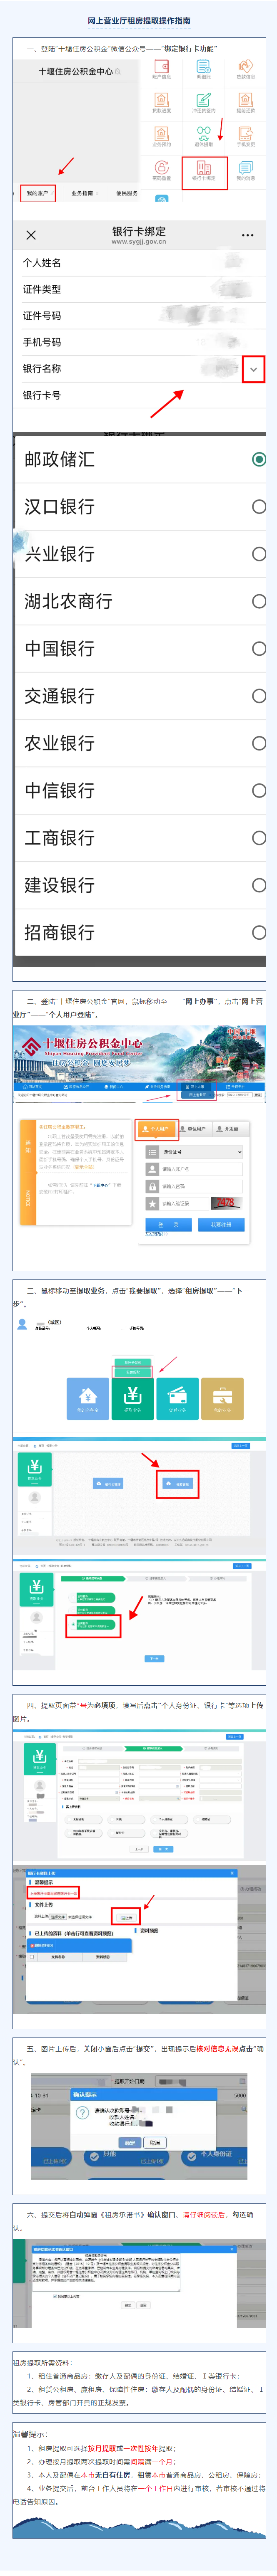The image size is (277, 2576).
Task: Open 业务指南 bottom menu
Action: [x=82, y=193]
